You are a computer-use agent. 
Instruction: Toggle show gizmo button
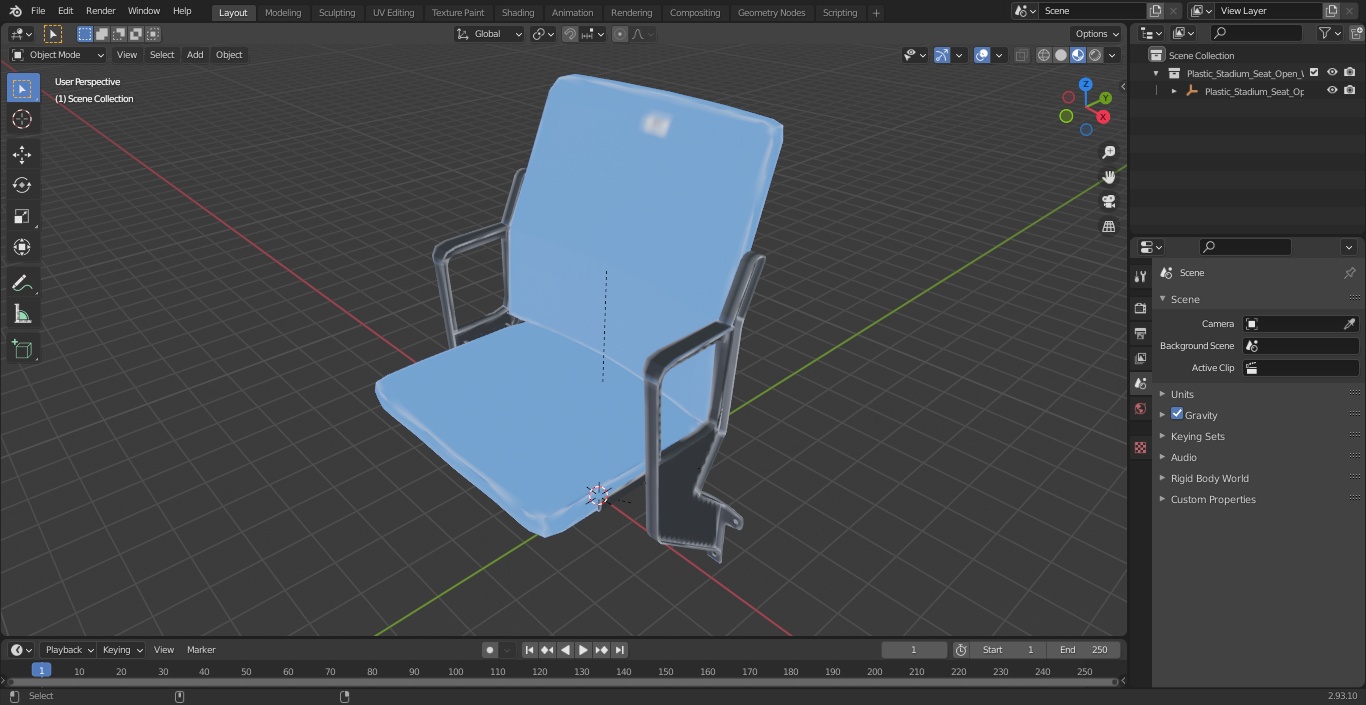pyautogui.click(x=942, y=55)
